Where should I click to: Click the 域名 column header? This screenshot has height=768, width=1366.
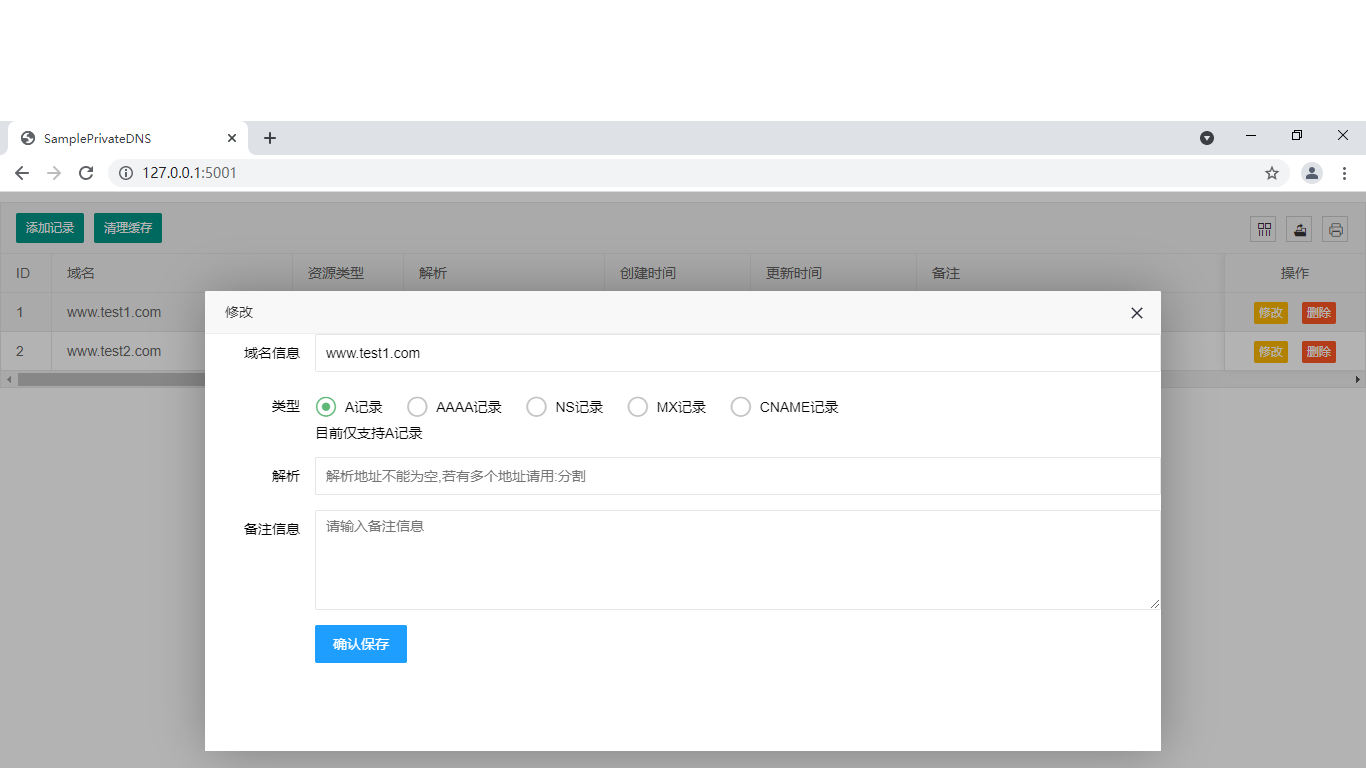point(172,273)
